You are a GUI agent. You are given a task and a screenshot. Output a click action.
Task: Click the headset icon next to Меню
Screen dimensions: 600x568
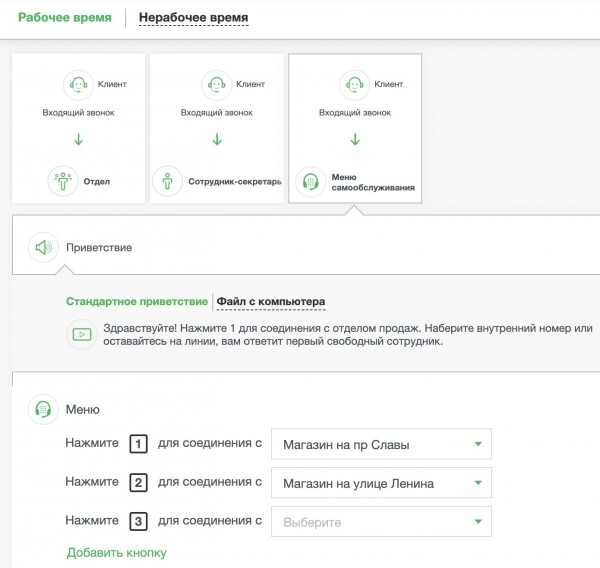(43, 409)
